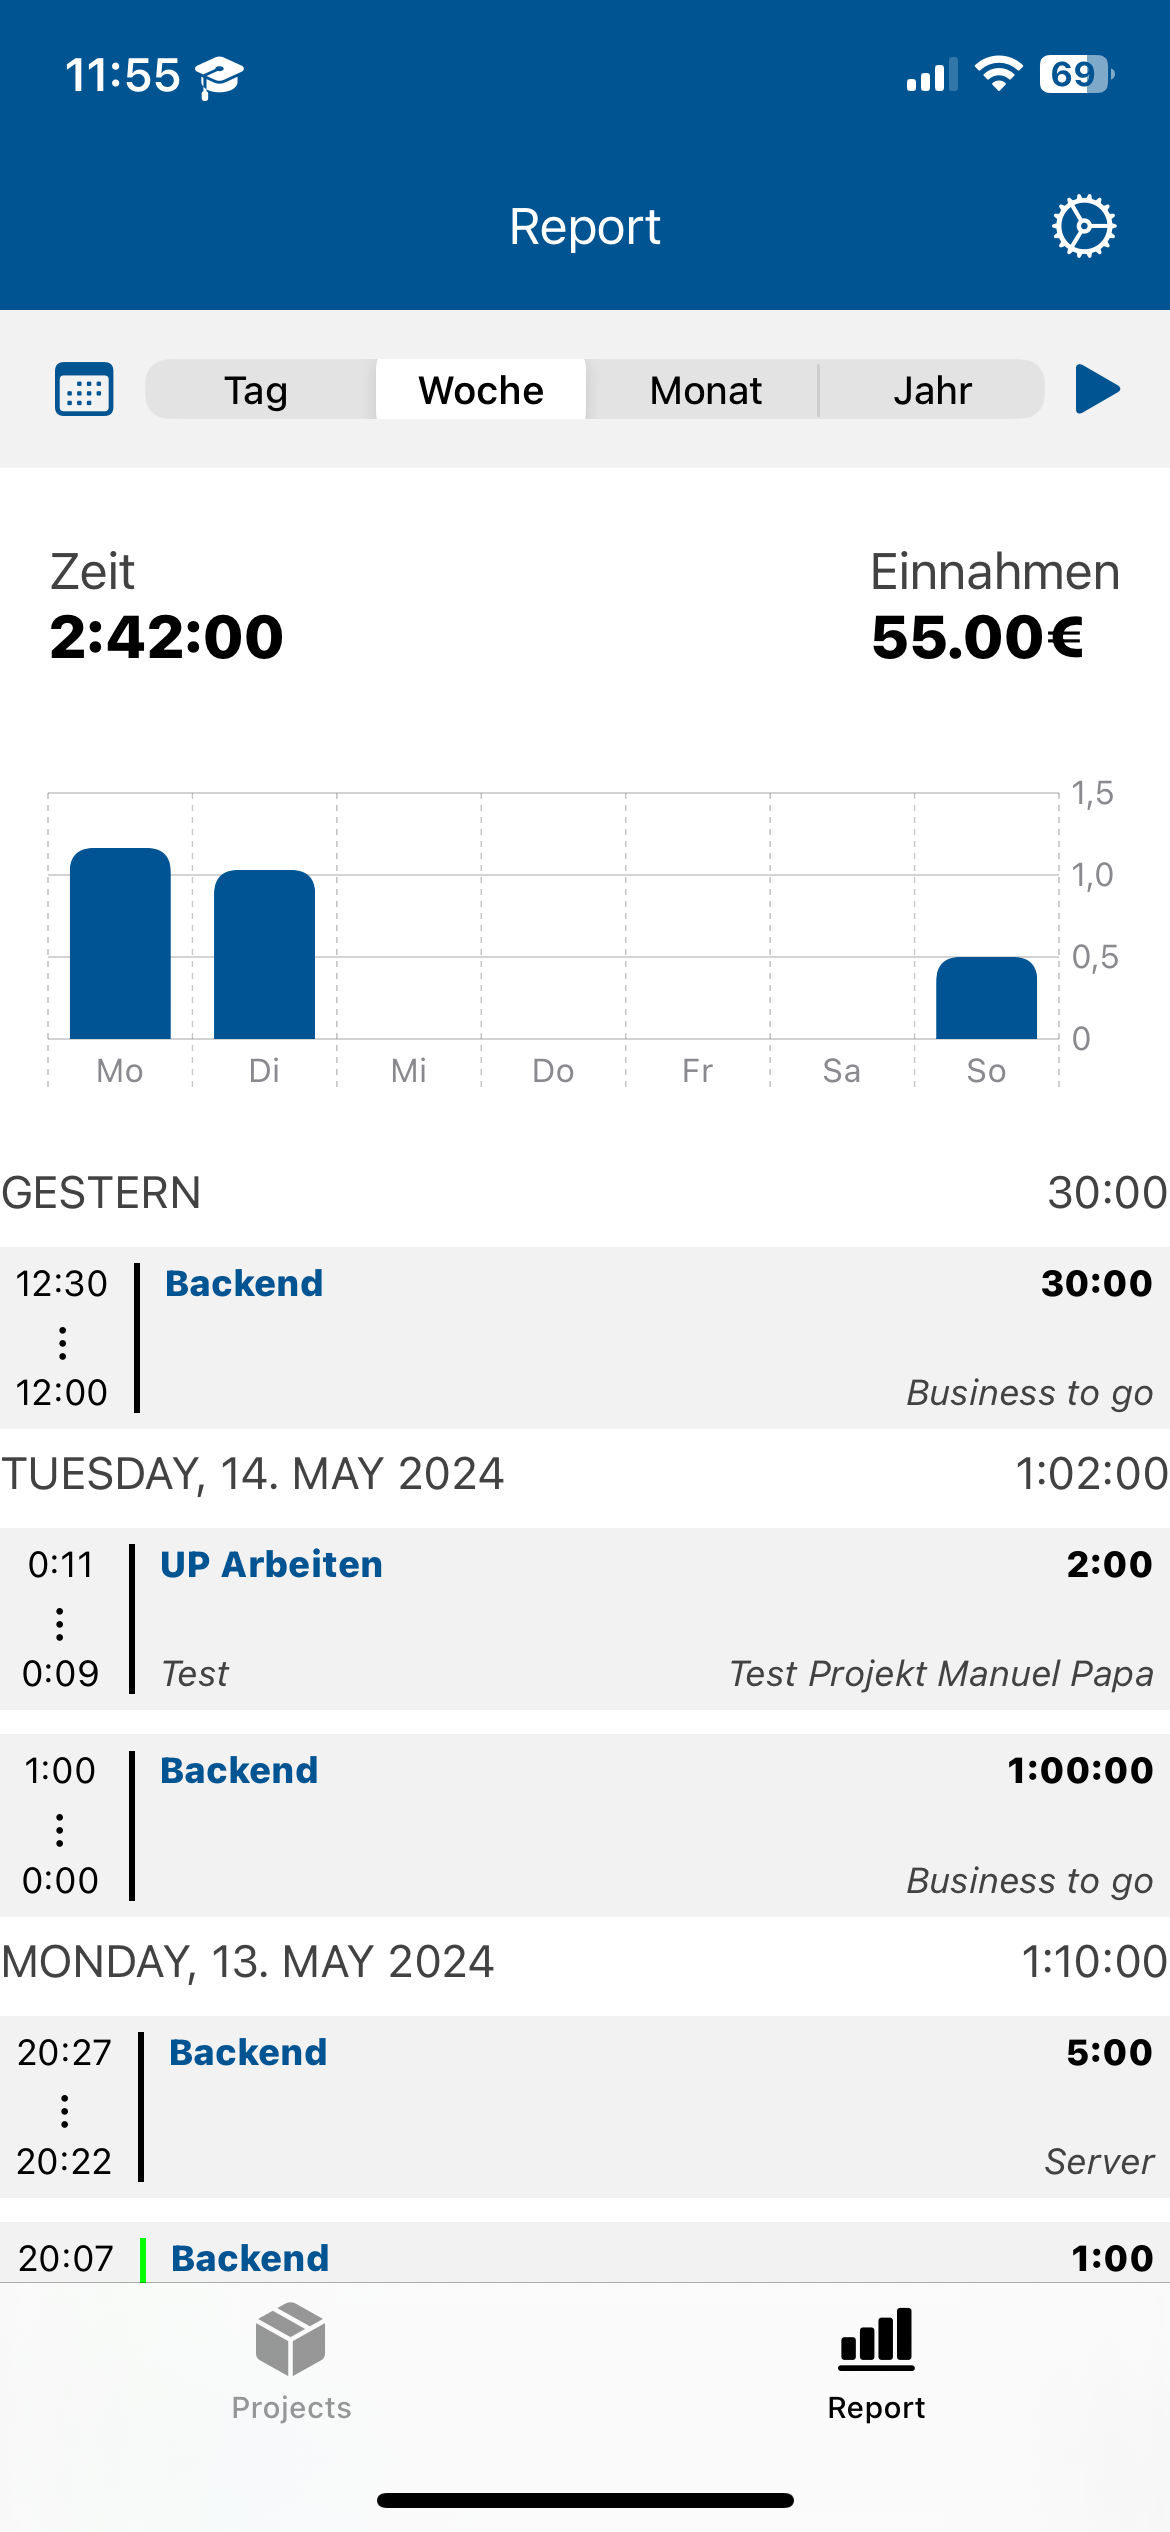The height and width of the screenshot is (2532, 1170).
Task: Tap the battery indicator icon
Action: point(1077,75)
